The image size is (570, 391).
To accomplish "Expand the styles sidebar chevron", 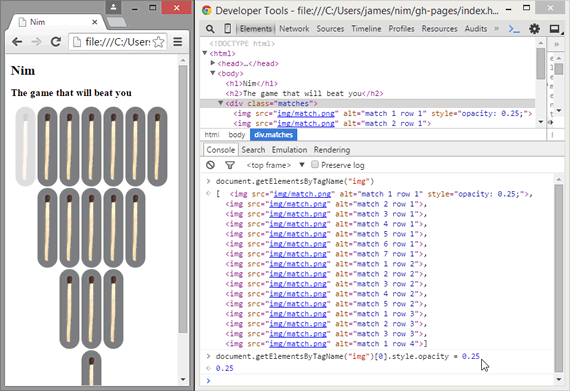I will (557, 44).
